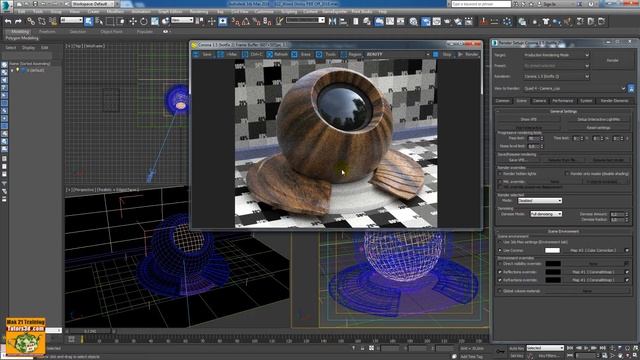Click the Show VFB button
Viewport: 640px width, 360px height.
click(x=528, y=120)
